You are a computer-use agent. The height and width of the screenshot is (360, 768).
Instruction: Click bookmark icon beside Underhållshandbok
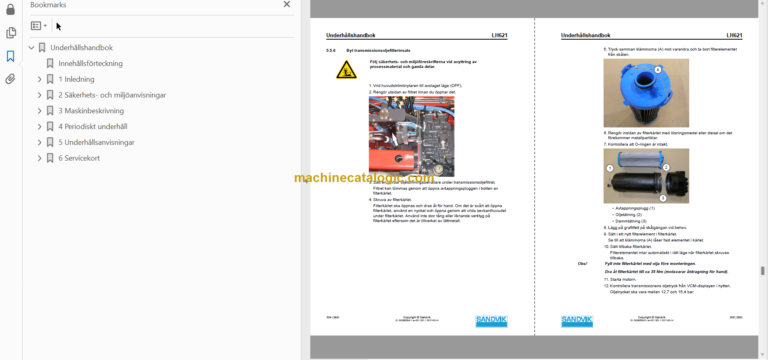42,48
